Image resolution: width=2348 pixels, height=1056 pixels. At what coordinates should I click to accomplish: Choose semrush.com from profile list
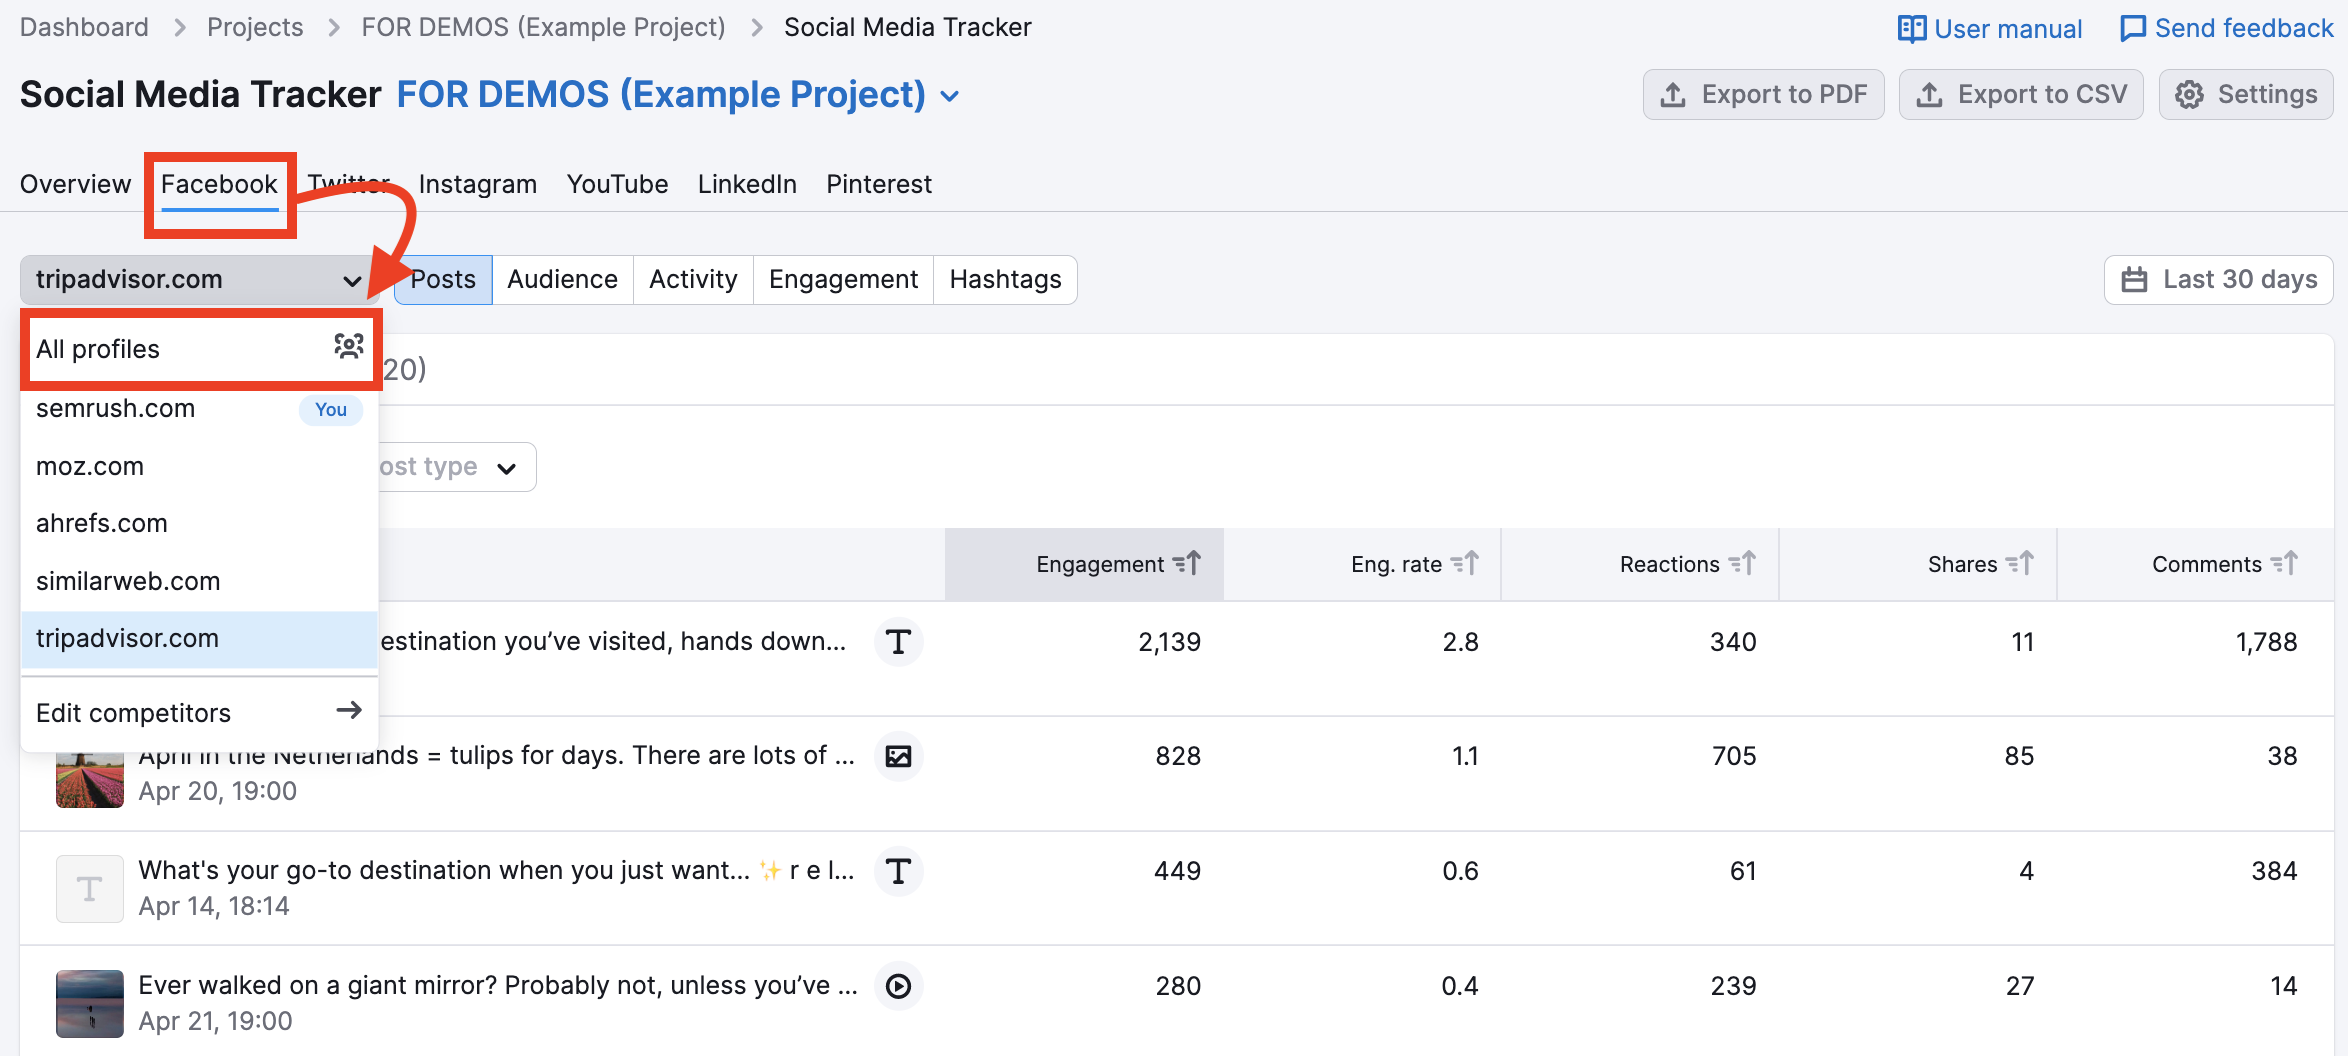tap(116, 409)
